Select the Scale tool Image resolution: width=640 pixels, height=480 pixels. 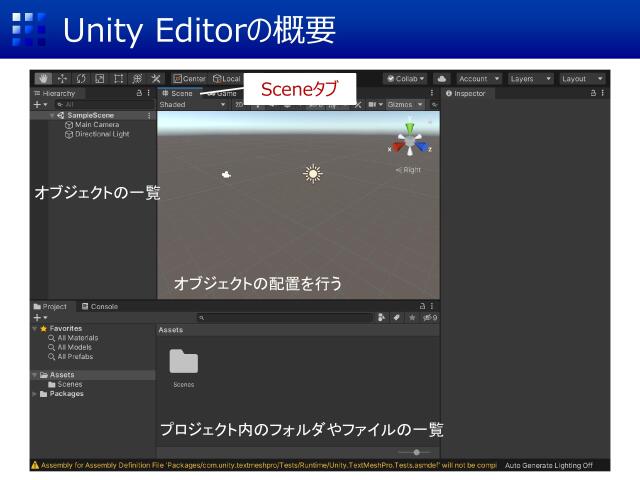pos(99,78)
